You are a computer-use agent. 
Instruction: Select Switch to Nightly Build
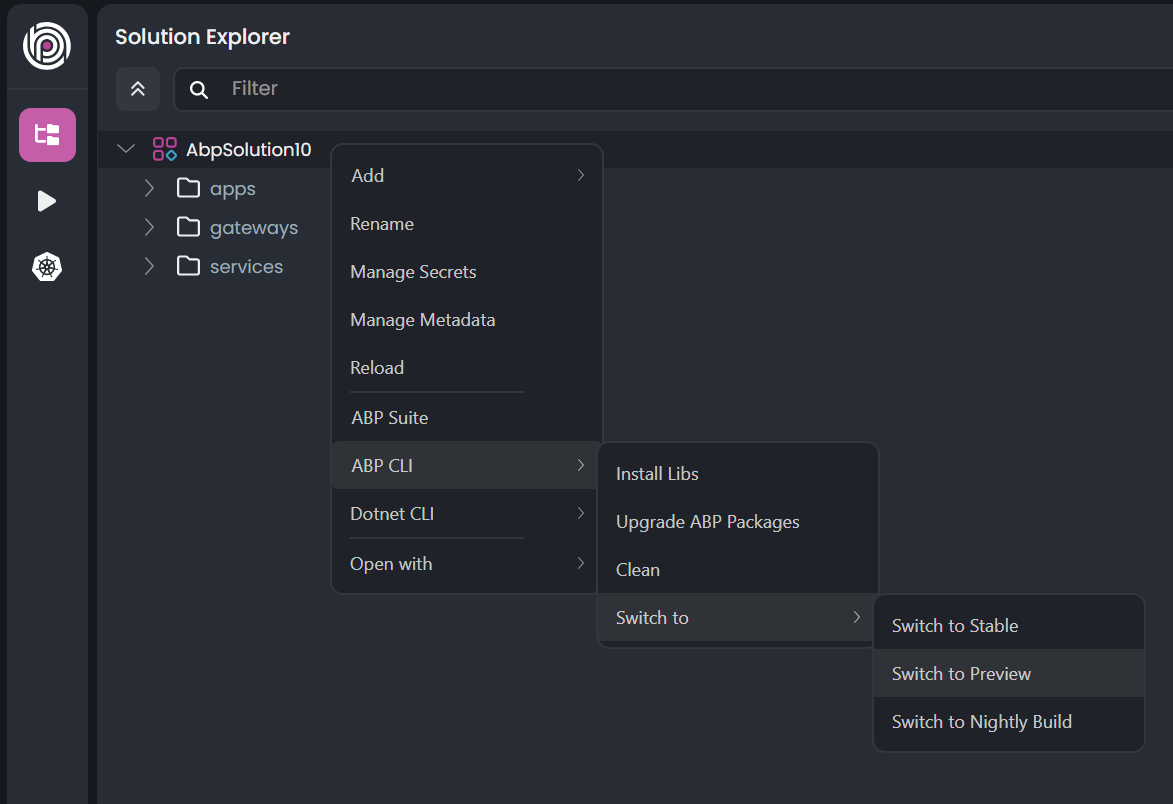pos(981,722)
